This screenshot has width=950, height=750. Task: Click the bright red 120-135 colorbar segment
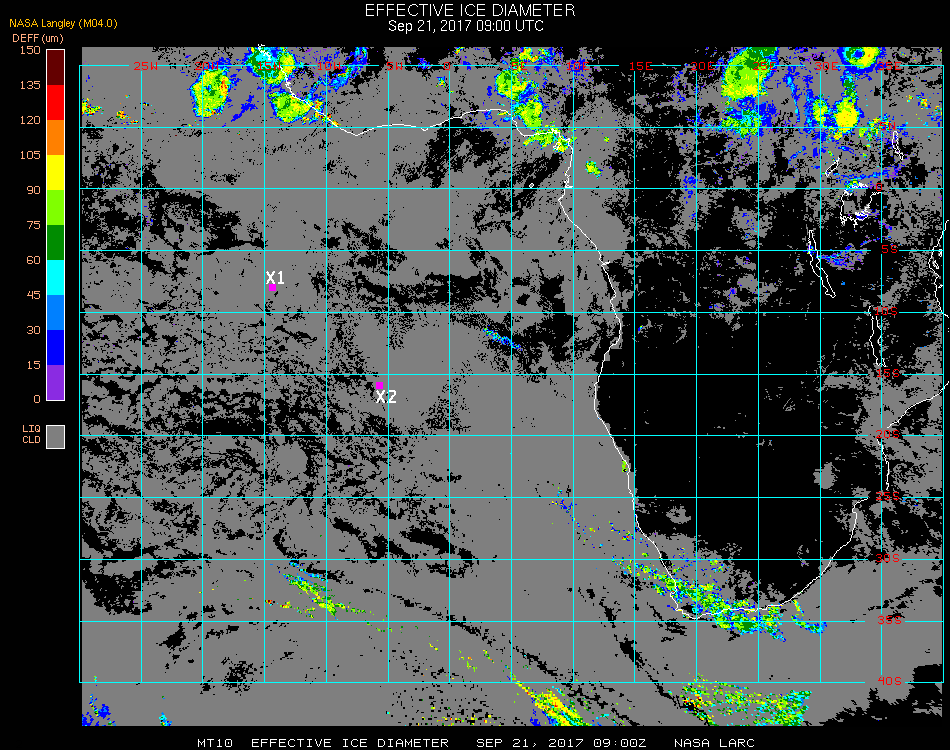click(56, 102)
